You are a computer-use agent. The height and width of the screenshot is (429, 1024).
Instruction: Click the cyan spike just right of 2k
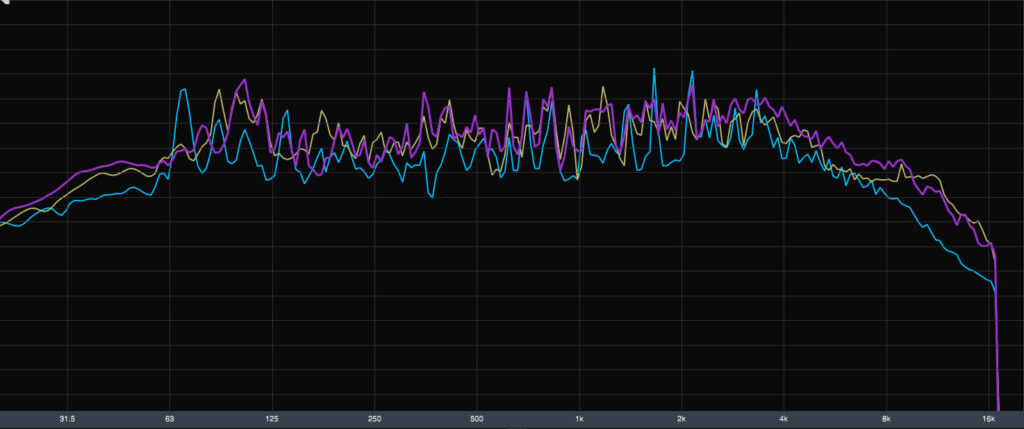(690, 73)
